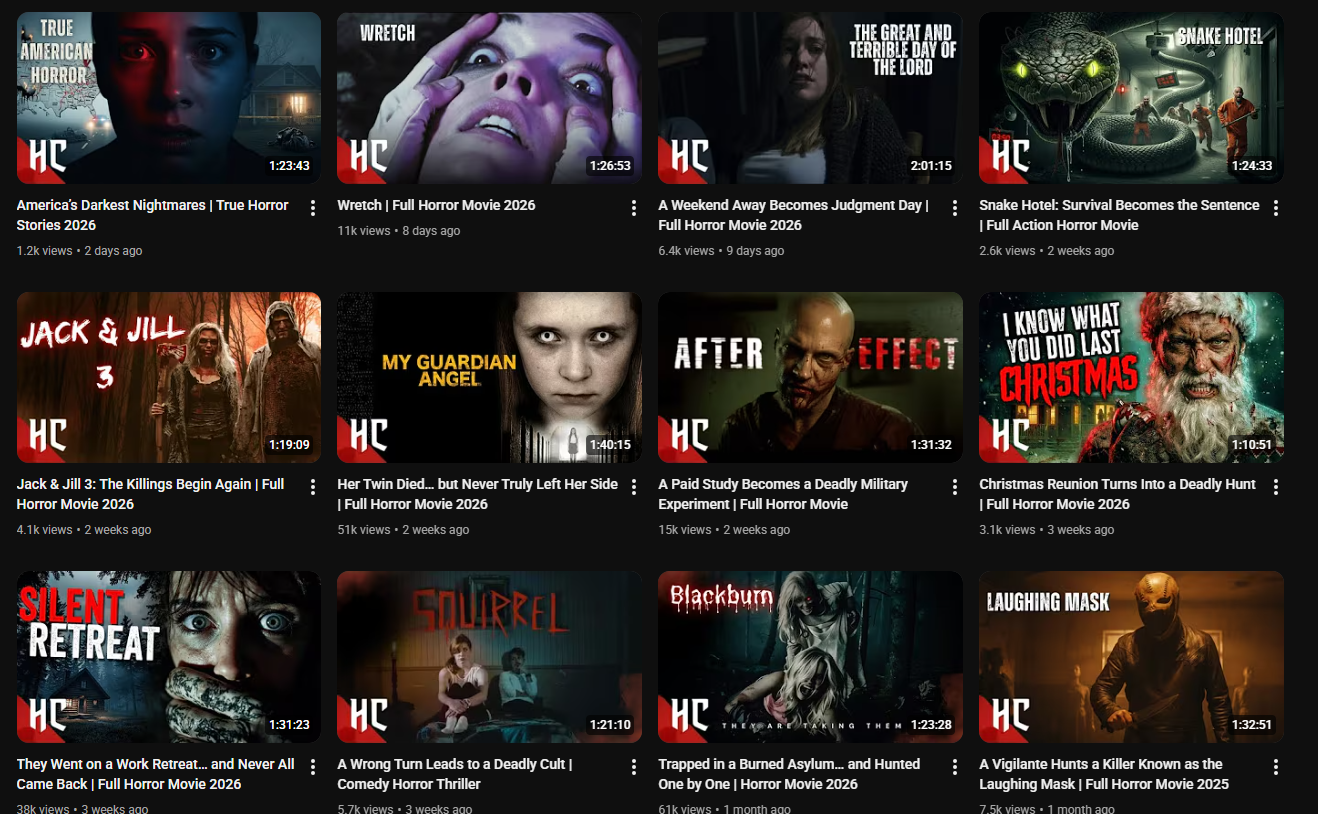Open three-dot menu for Wretch video
The width and height of the screenshot is (1318, 814).
tap(634, 208)
